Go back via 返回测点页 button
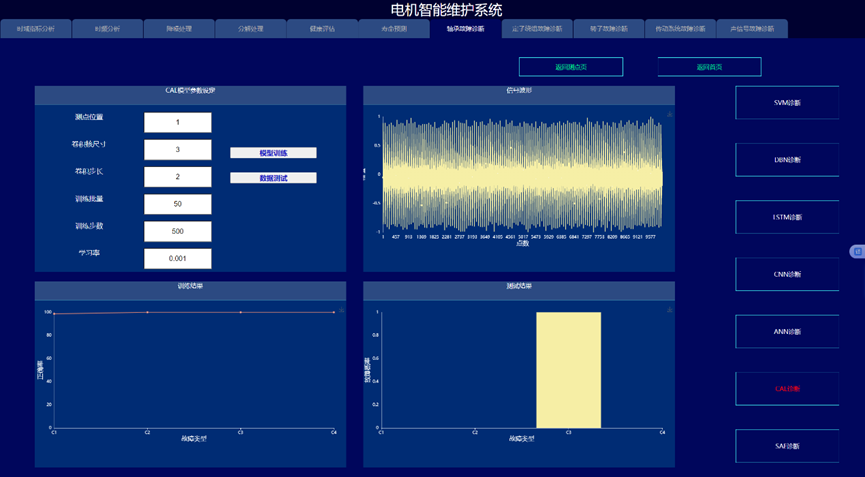This screenshot has height=477, width=865. [x=571, y=67]
